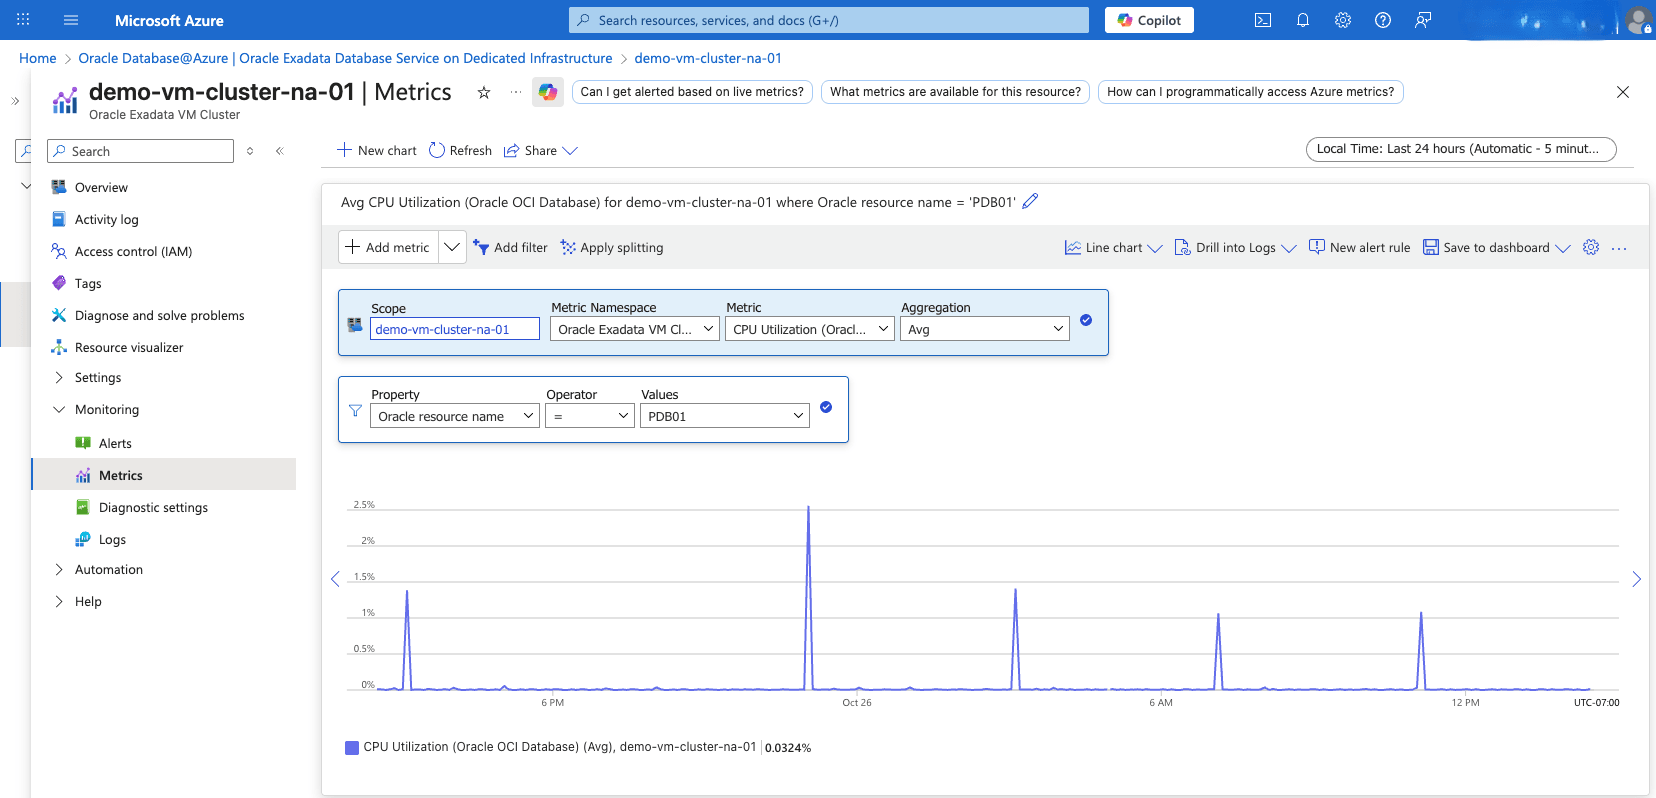This screenshot has width=1656, height=798.
Task: Click New chart in the toolbar
Action: [x=377, y=150]
